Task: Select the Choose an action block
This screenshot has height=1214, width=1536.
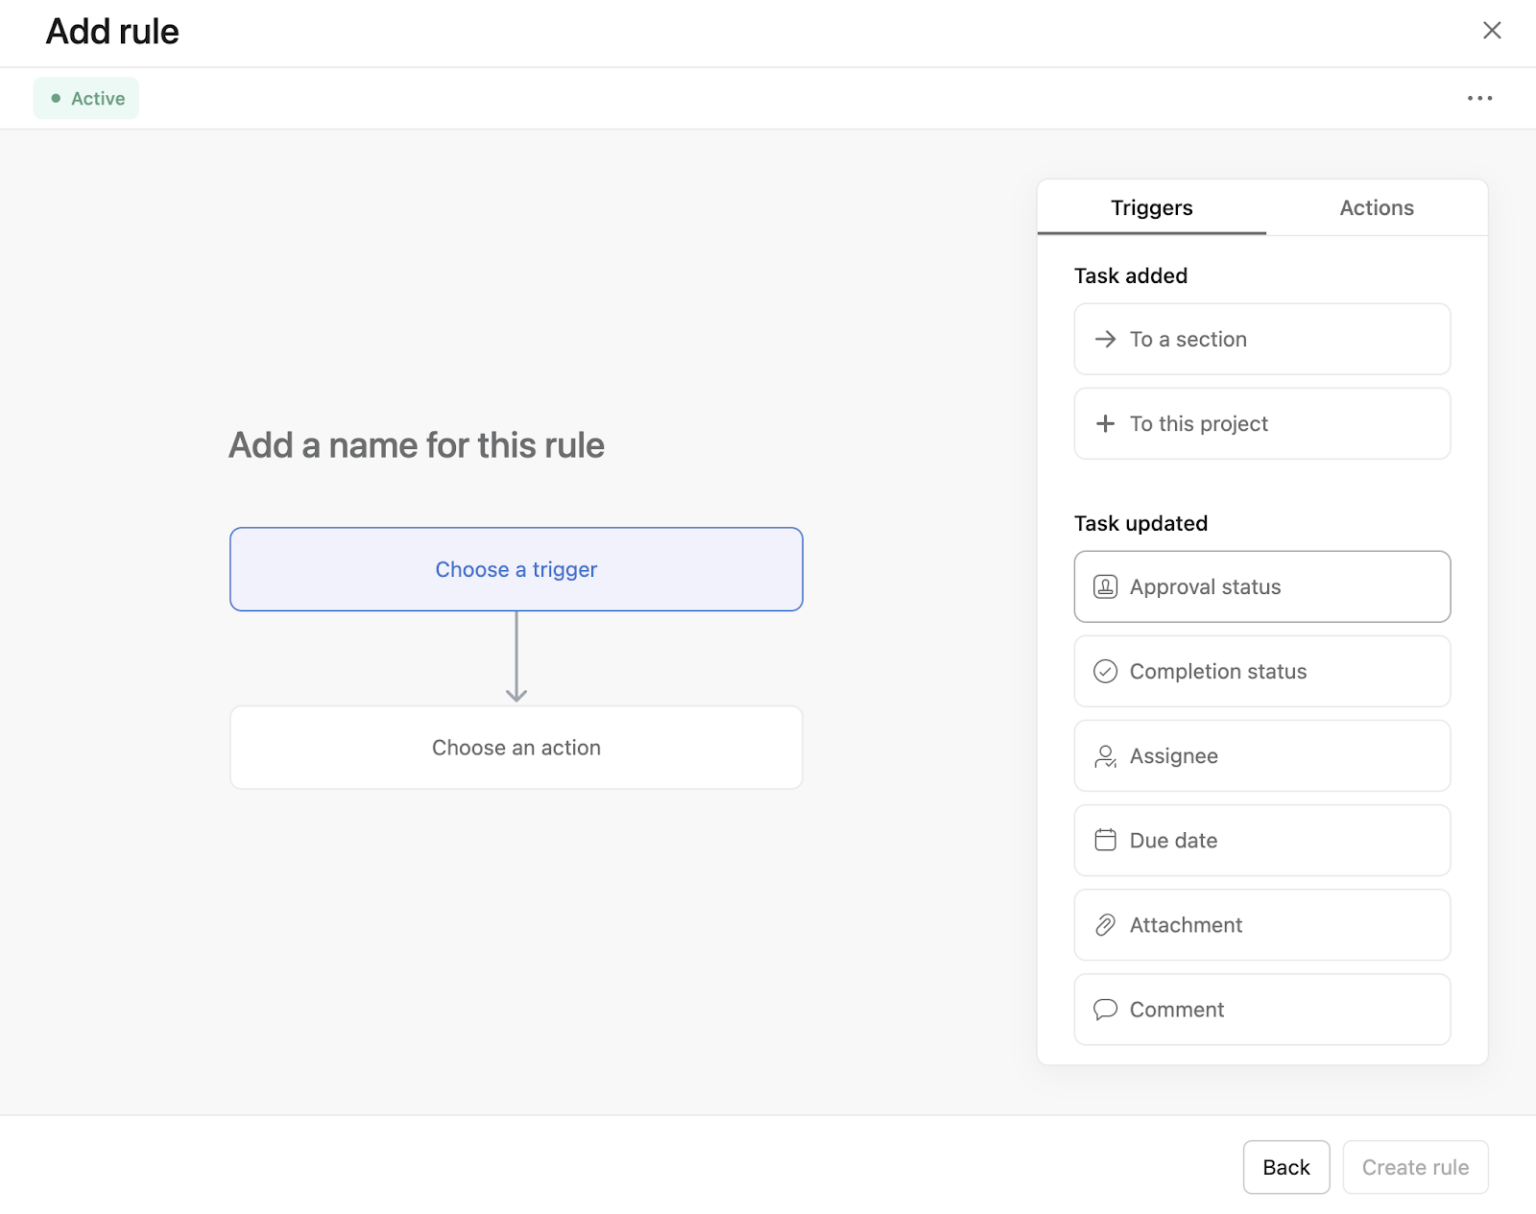Action: coord(516,747)
